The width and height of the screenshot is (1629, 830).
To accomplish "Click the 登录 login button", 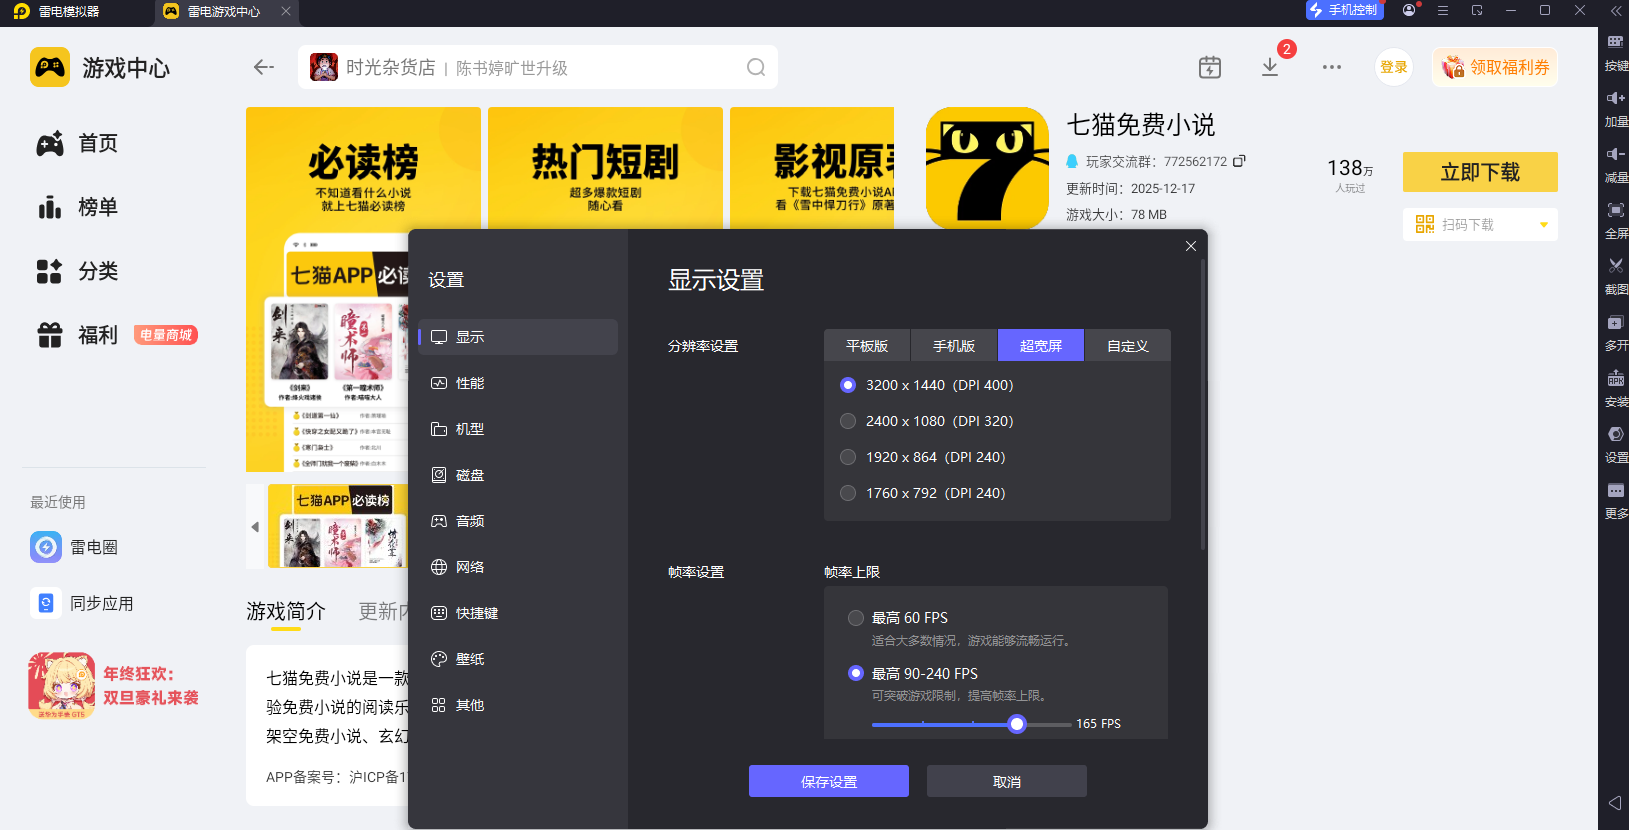I will (1394, 67).
